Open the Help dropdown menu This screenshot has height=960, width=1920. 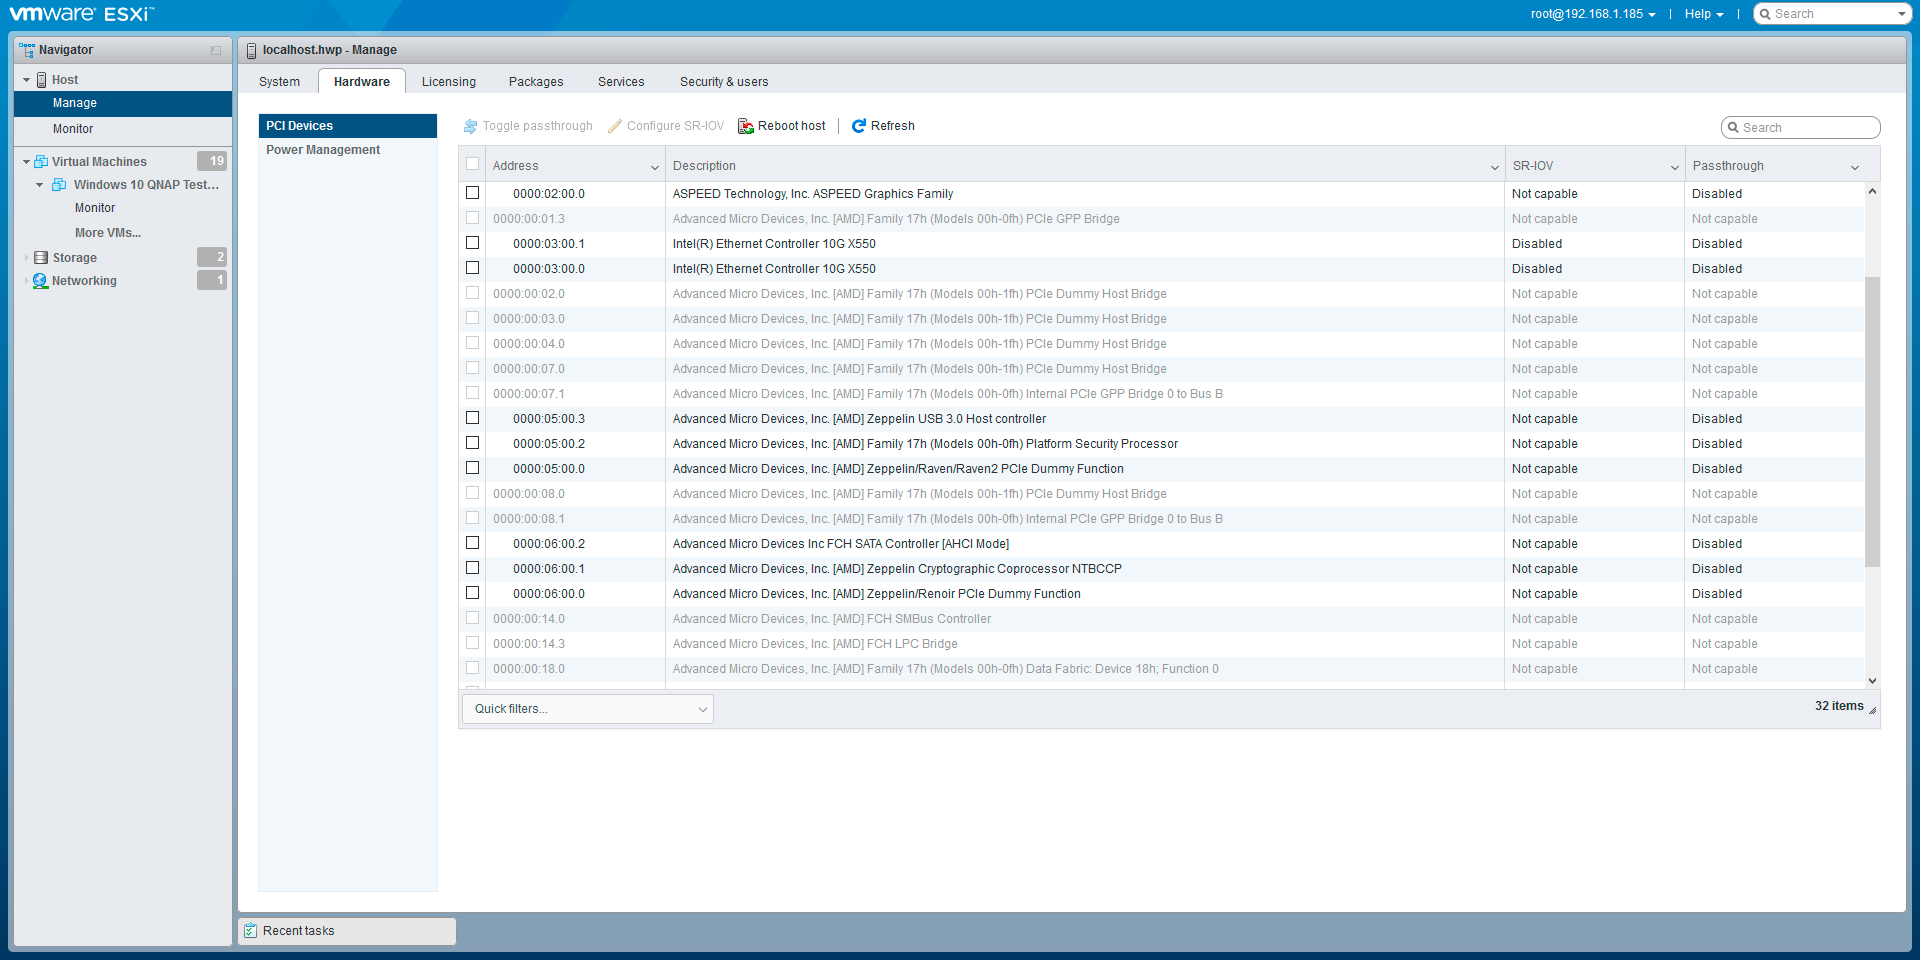pyautogui.click(x=1704, y=14)
